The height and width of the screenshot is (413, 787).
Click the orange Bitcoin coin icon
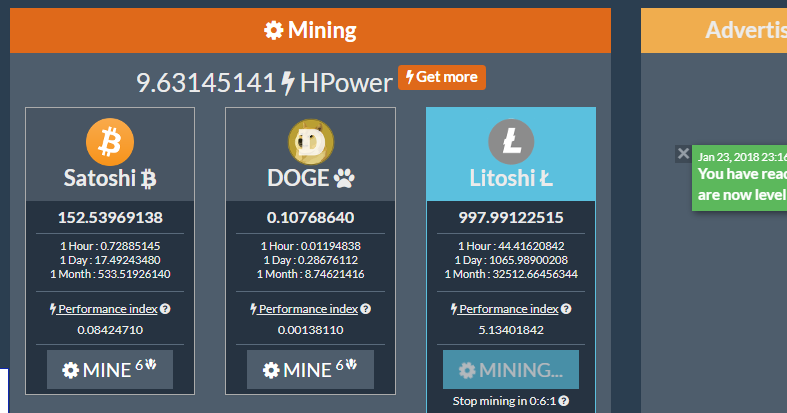click(109, 142)
